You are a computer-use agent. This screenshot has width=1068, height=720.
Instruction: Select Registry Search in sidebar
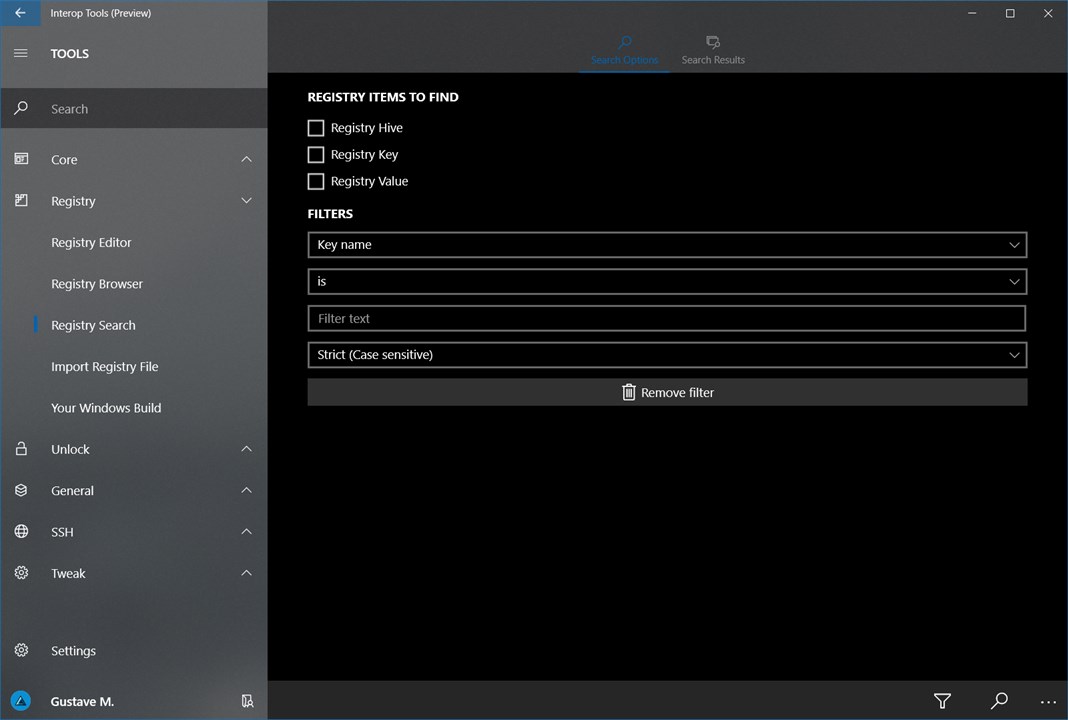point(93,326)
